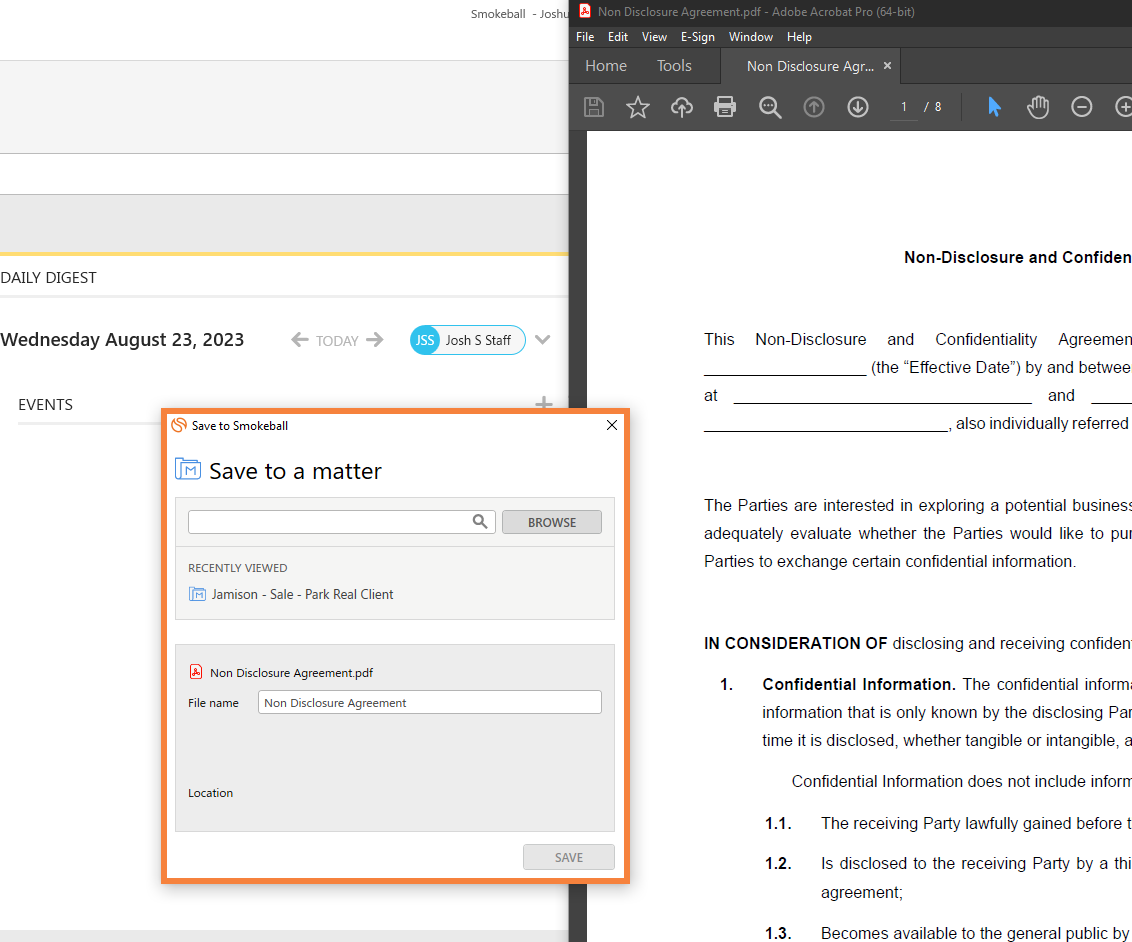The image size is (1132, 942).
Task: Click the zoom in plus icon in Acrobat
Action: tap(1123, 108)
